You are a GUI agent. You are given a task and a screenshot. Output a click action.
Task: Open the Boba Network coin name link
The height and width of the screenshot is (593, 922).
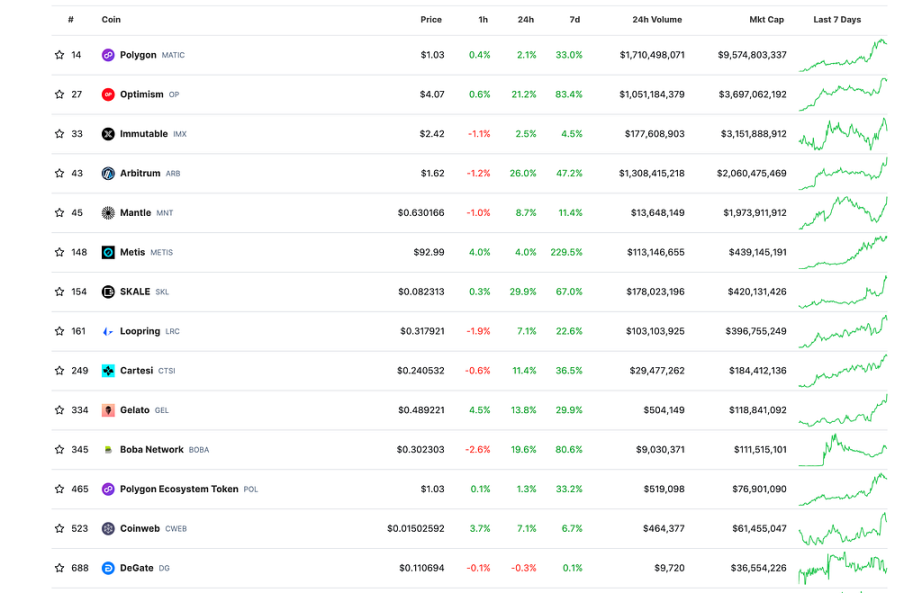152,449
